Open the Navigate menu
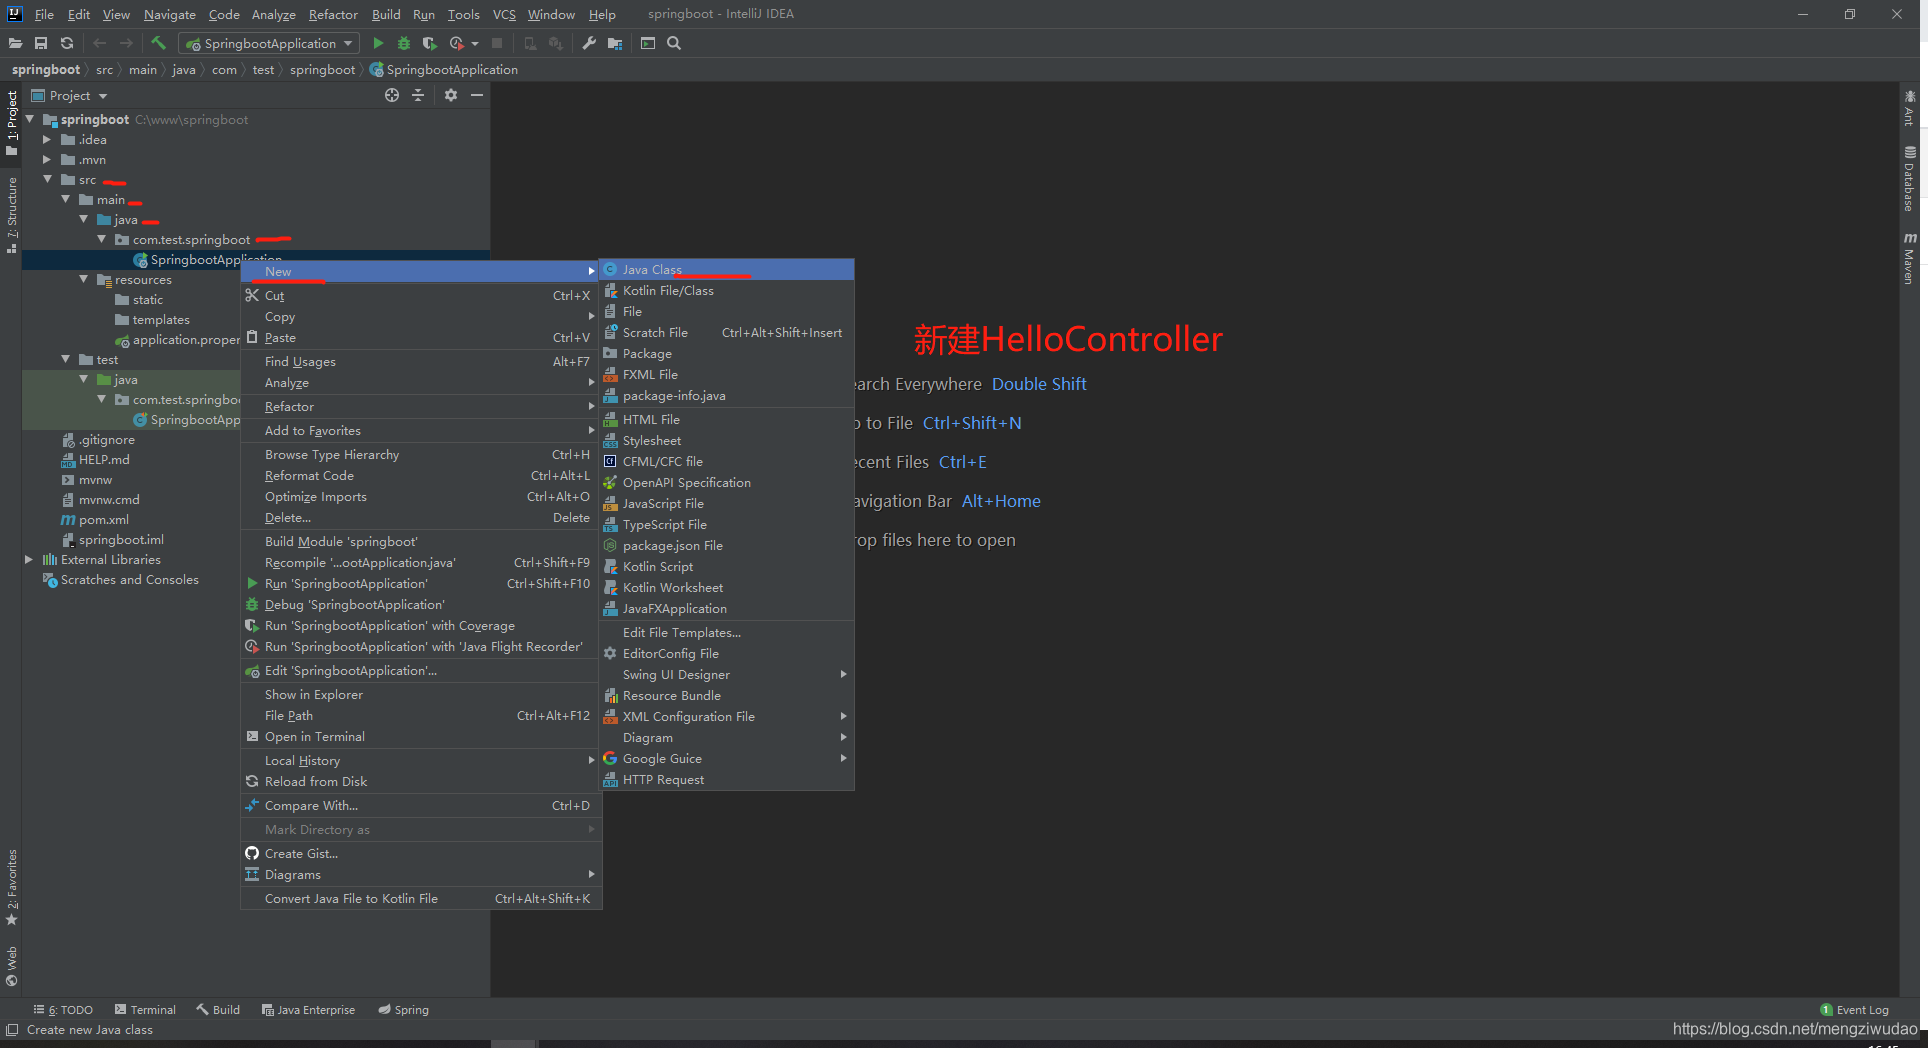Screen dimensions: 1928x1048 [170, 14]
